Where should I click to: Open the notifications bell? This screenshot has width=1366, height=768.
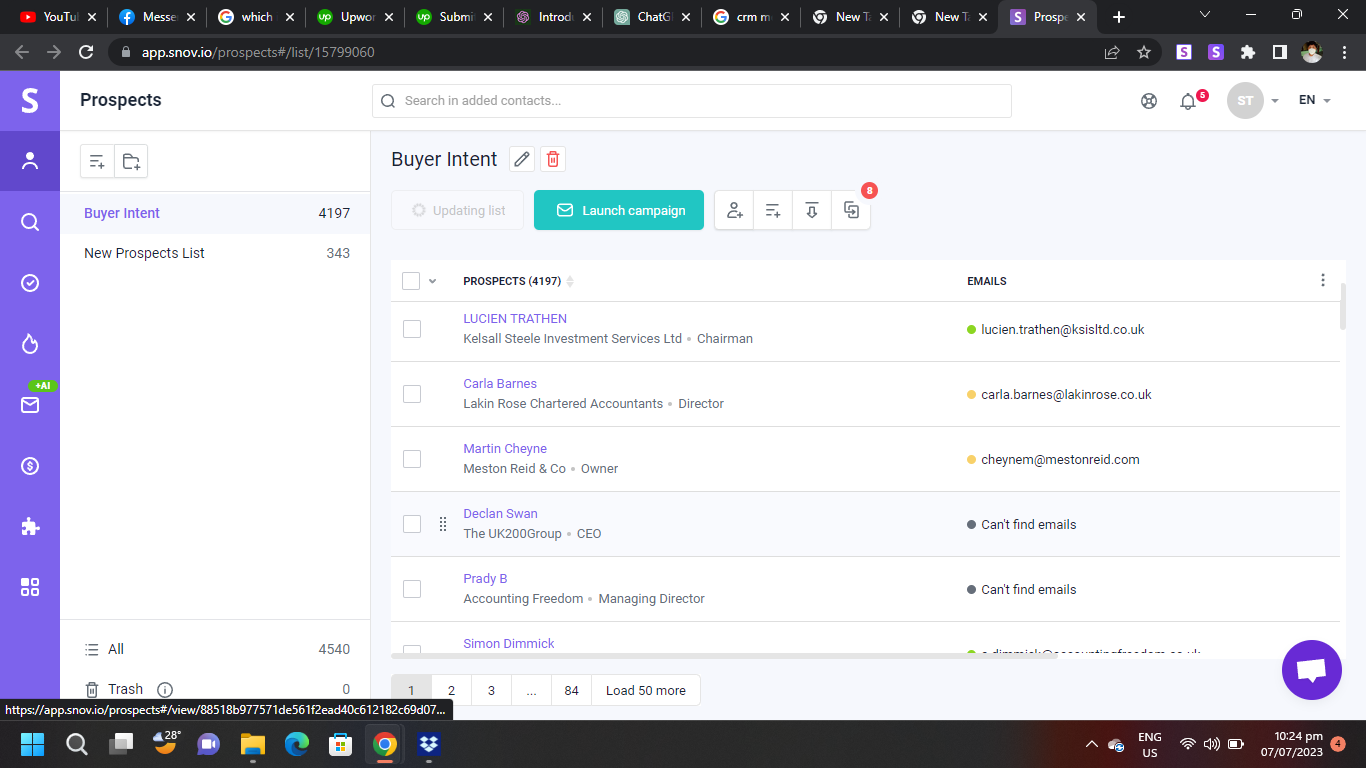coord(1188,101)
